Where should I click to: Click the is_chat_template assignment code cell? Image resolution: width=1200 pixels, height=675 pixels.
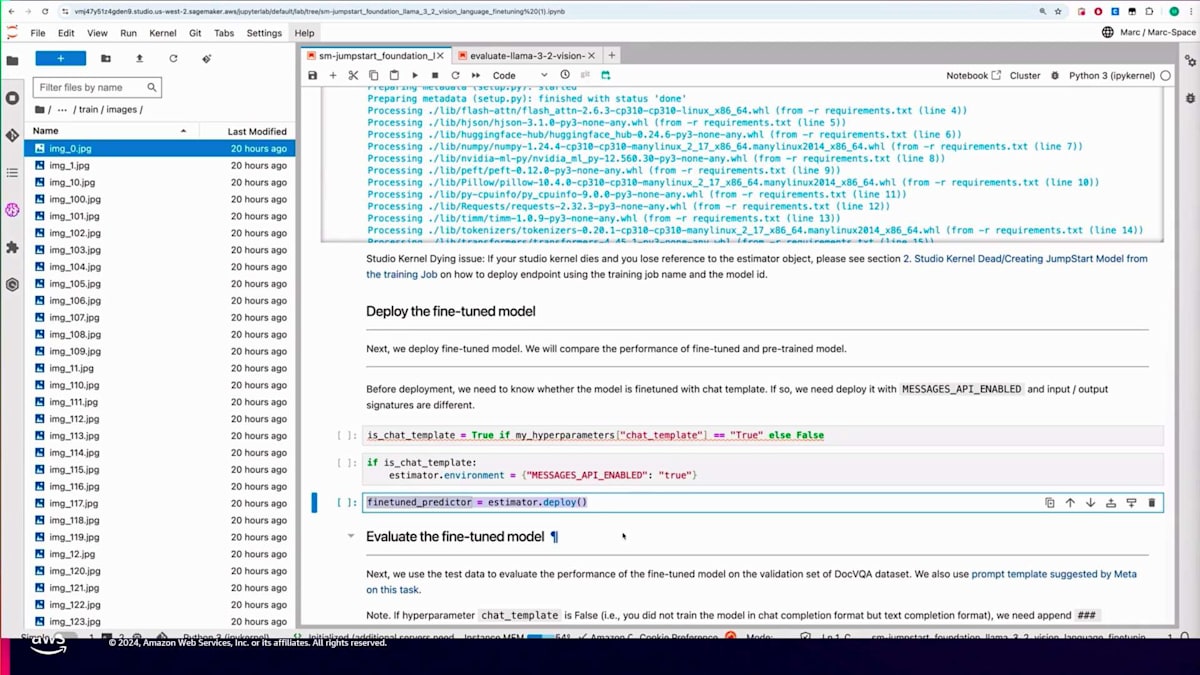tap(763, 435)
